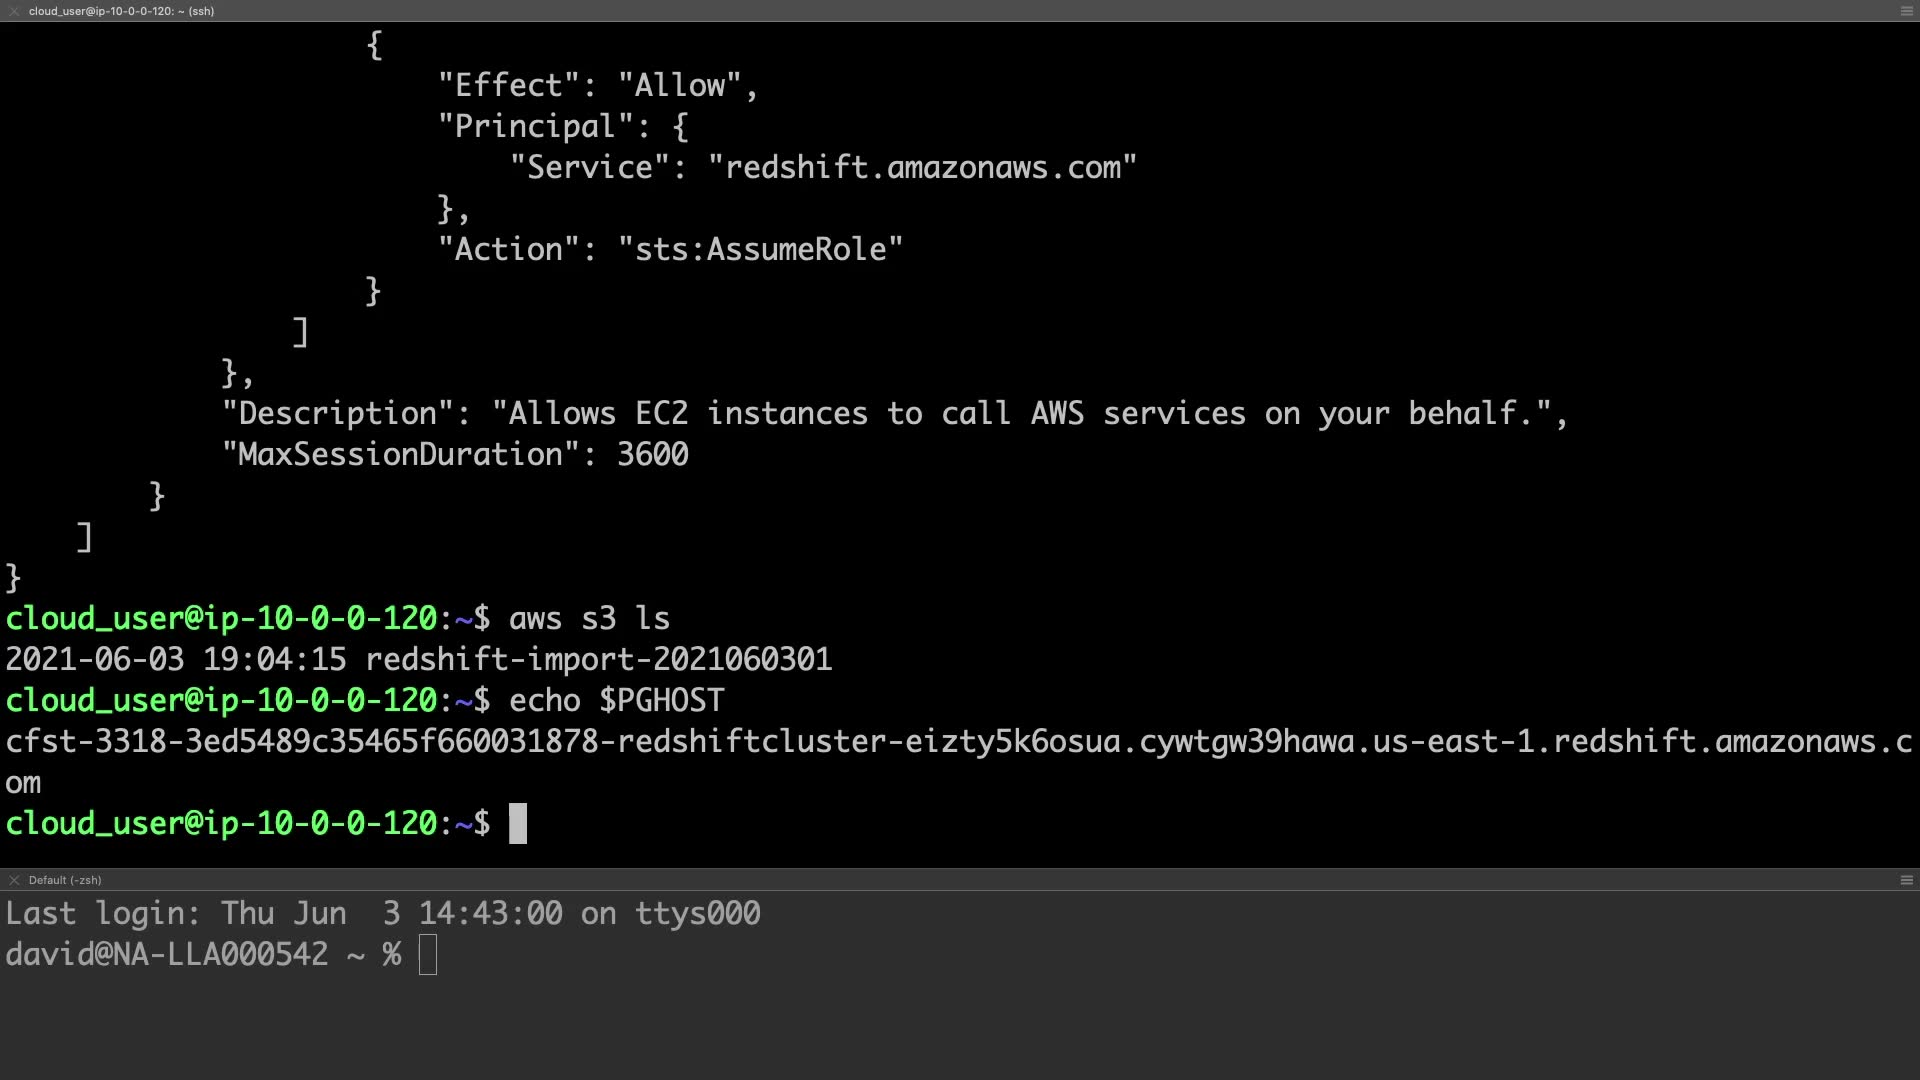Screen dimensions: 1920x1080
Task: Close the Default zsh pane
Action: click(13, 880)
